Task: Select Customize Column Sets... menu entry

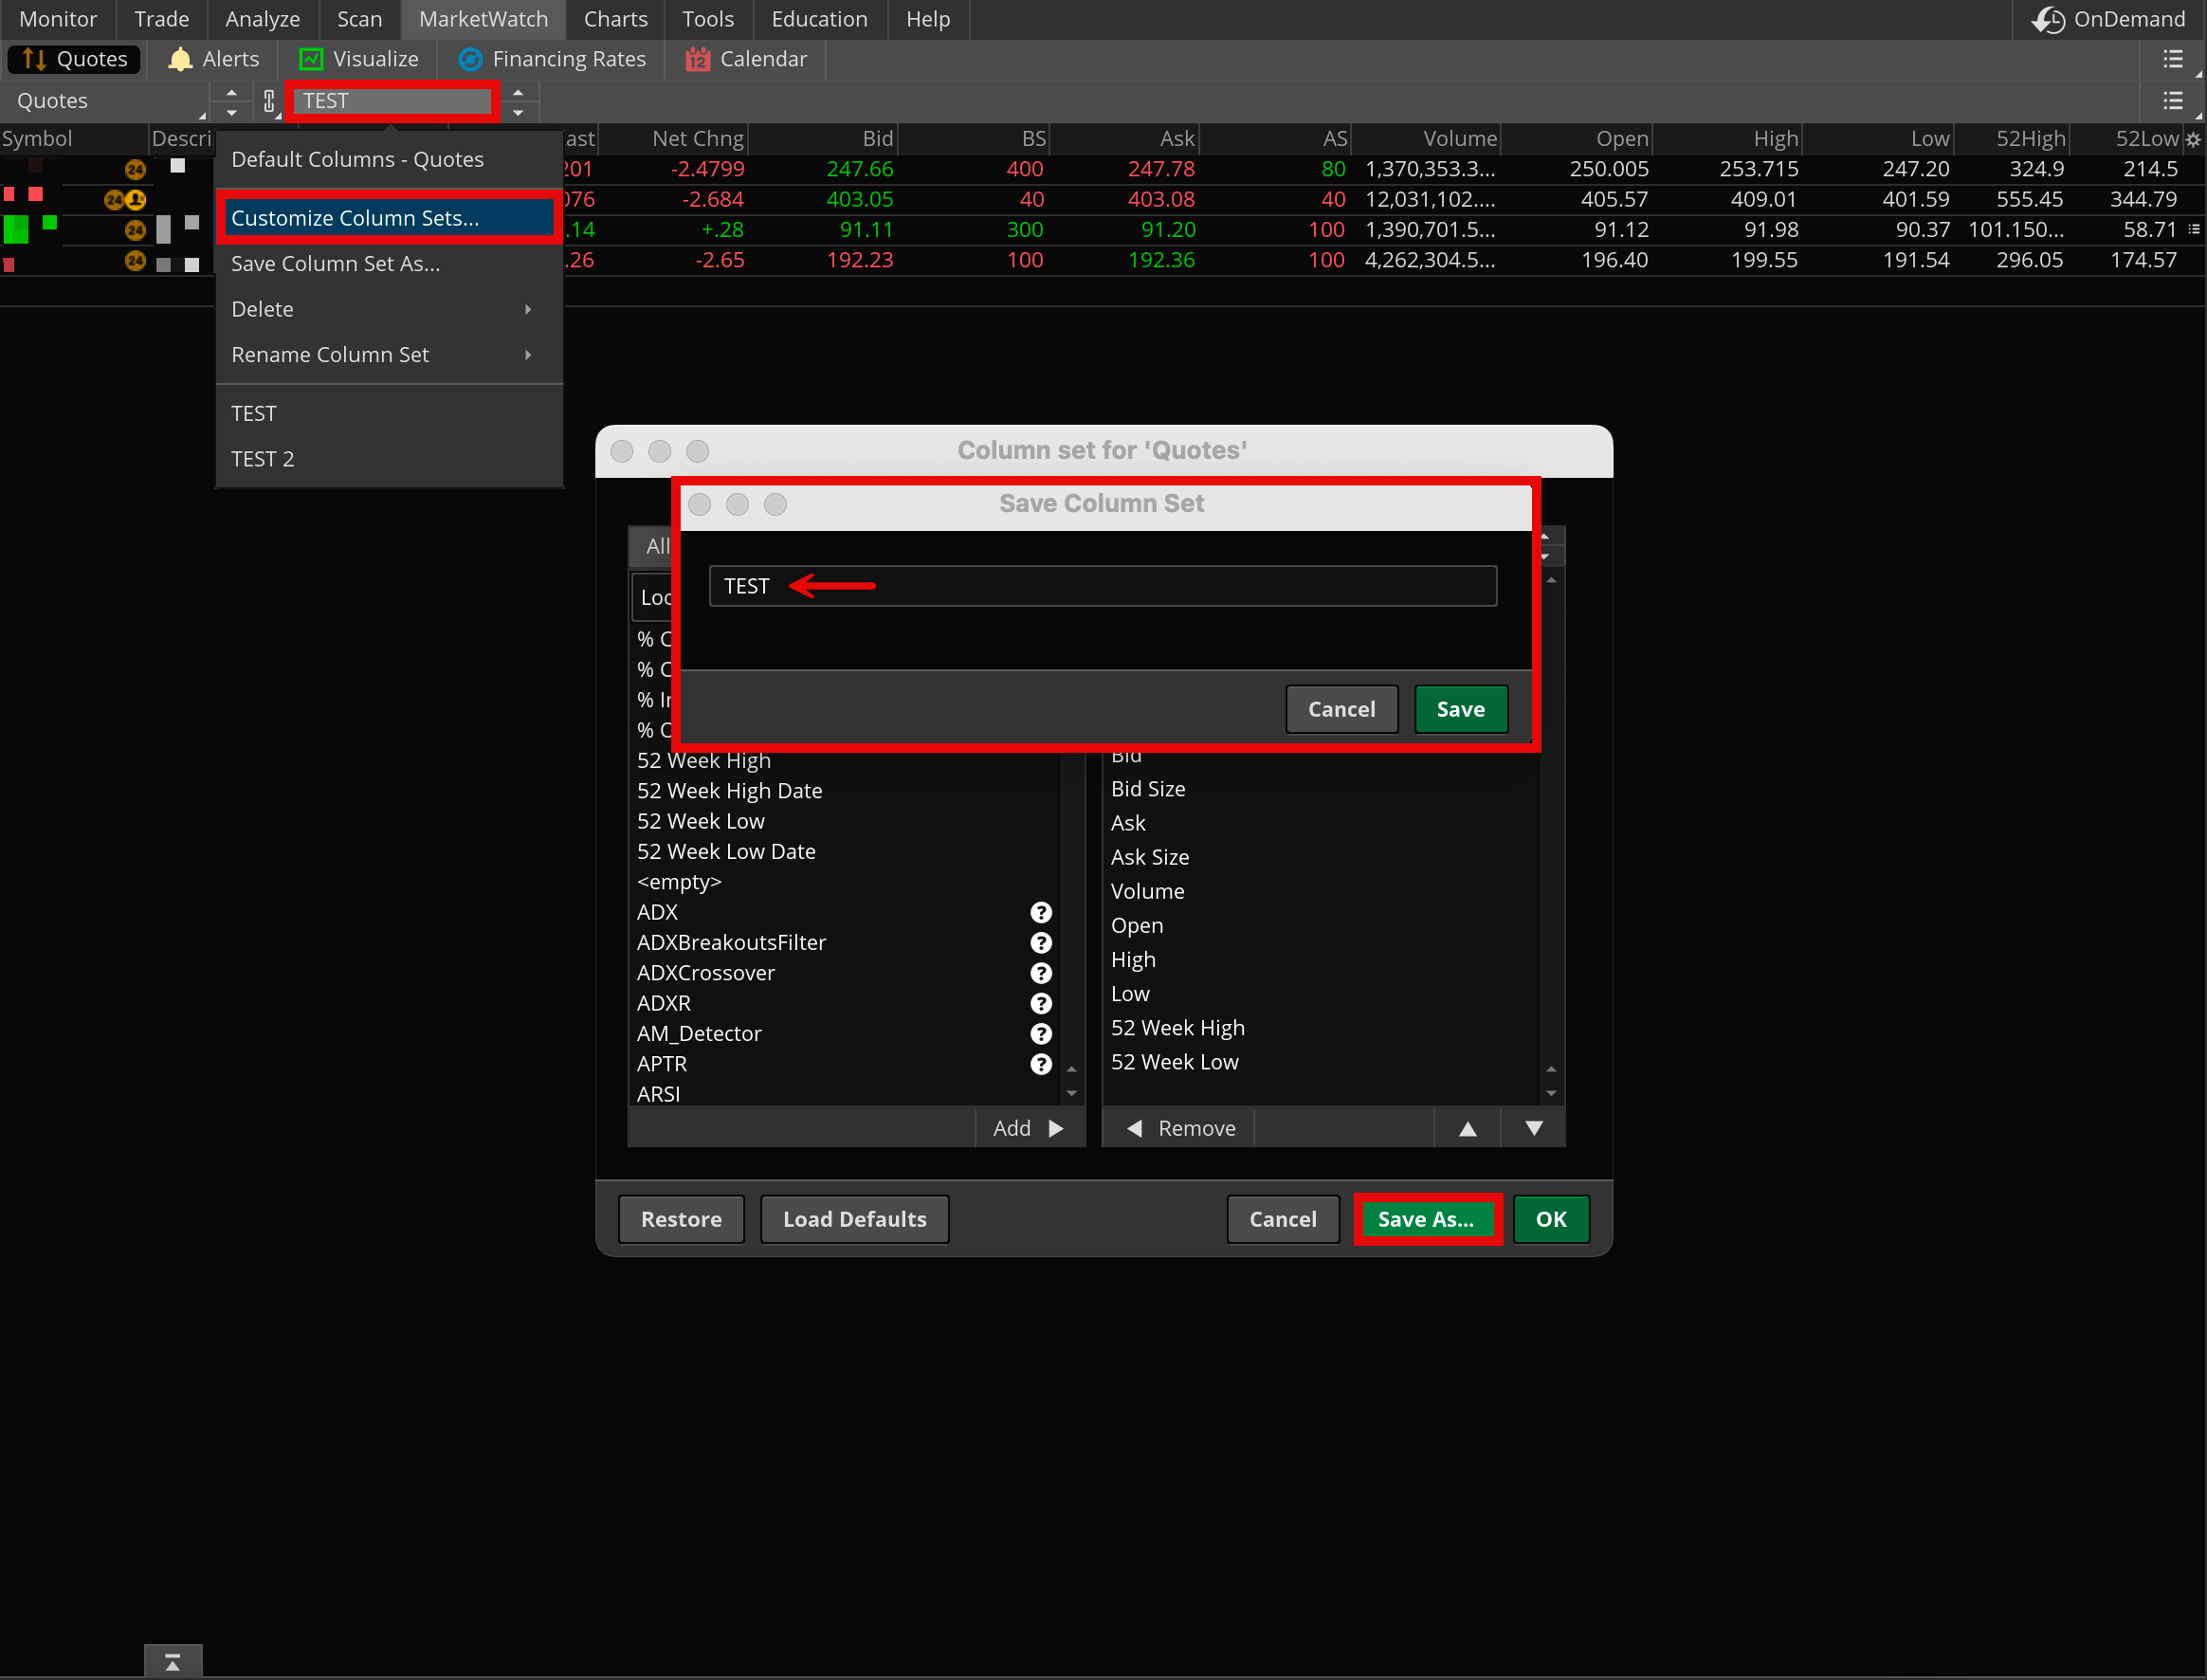Action: [389, 218]
